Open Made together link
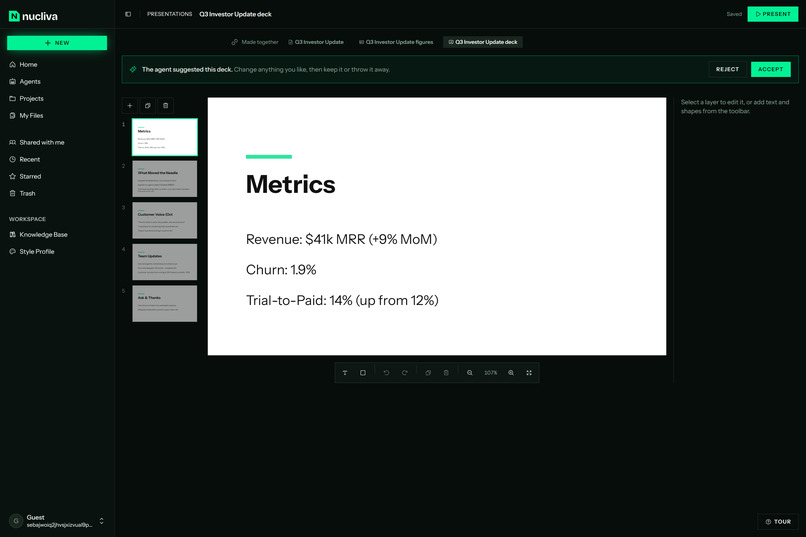Viewport: 806px width, 537px height. [255, 42]
